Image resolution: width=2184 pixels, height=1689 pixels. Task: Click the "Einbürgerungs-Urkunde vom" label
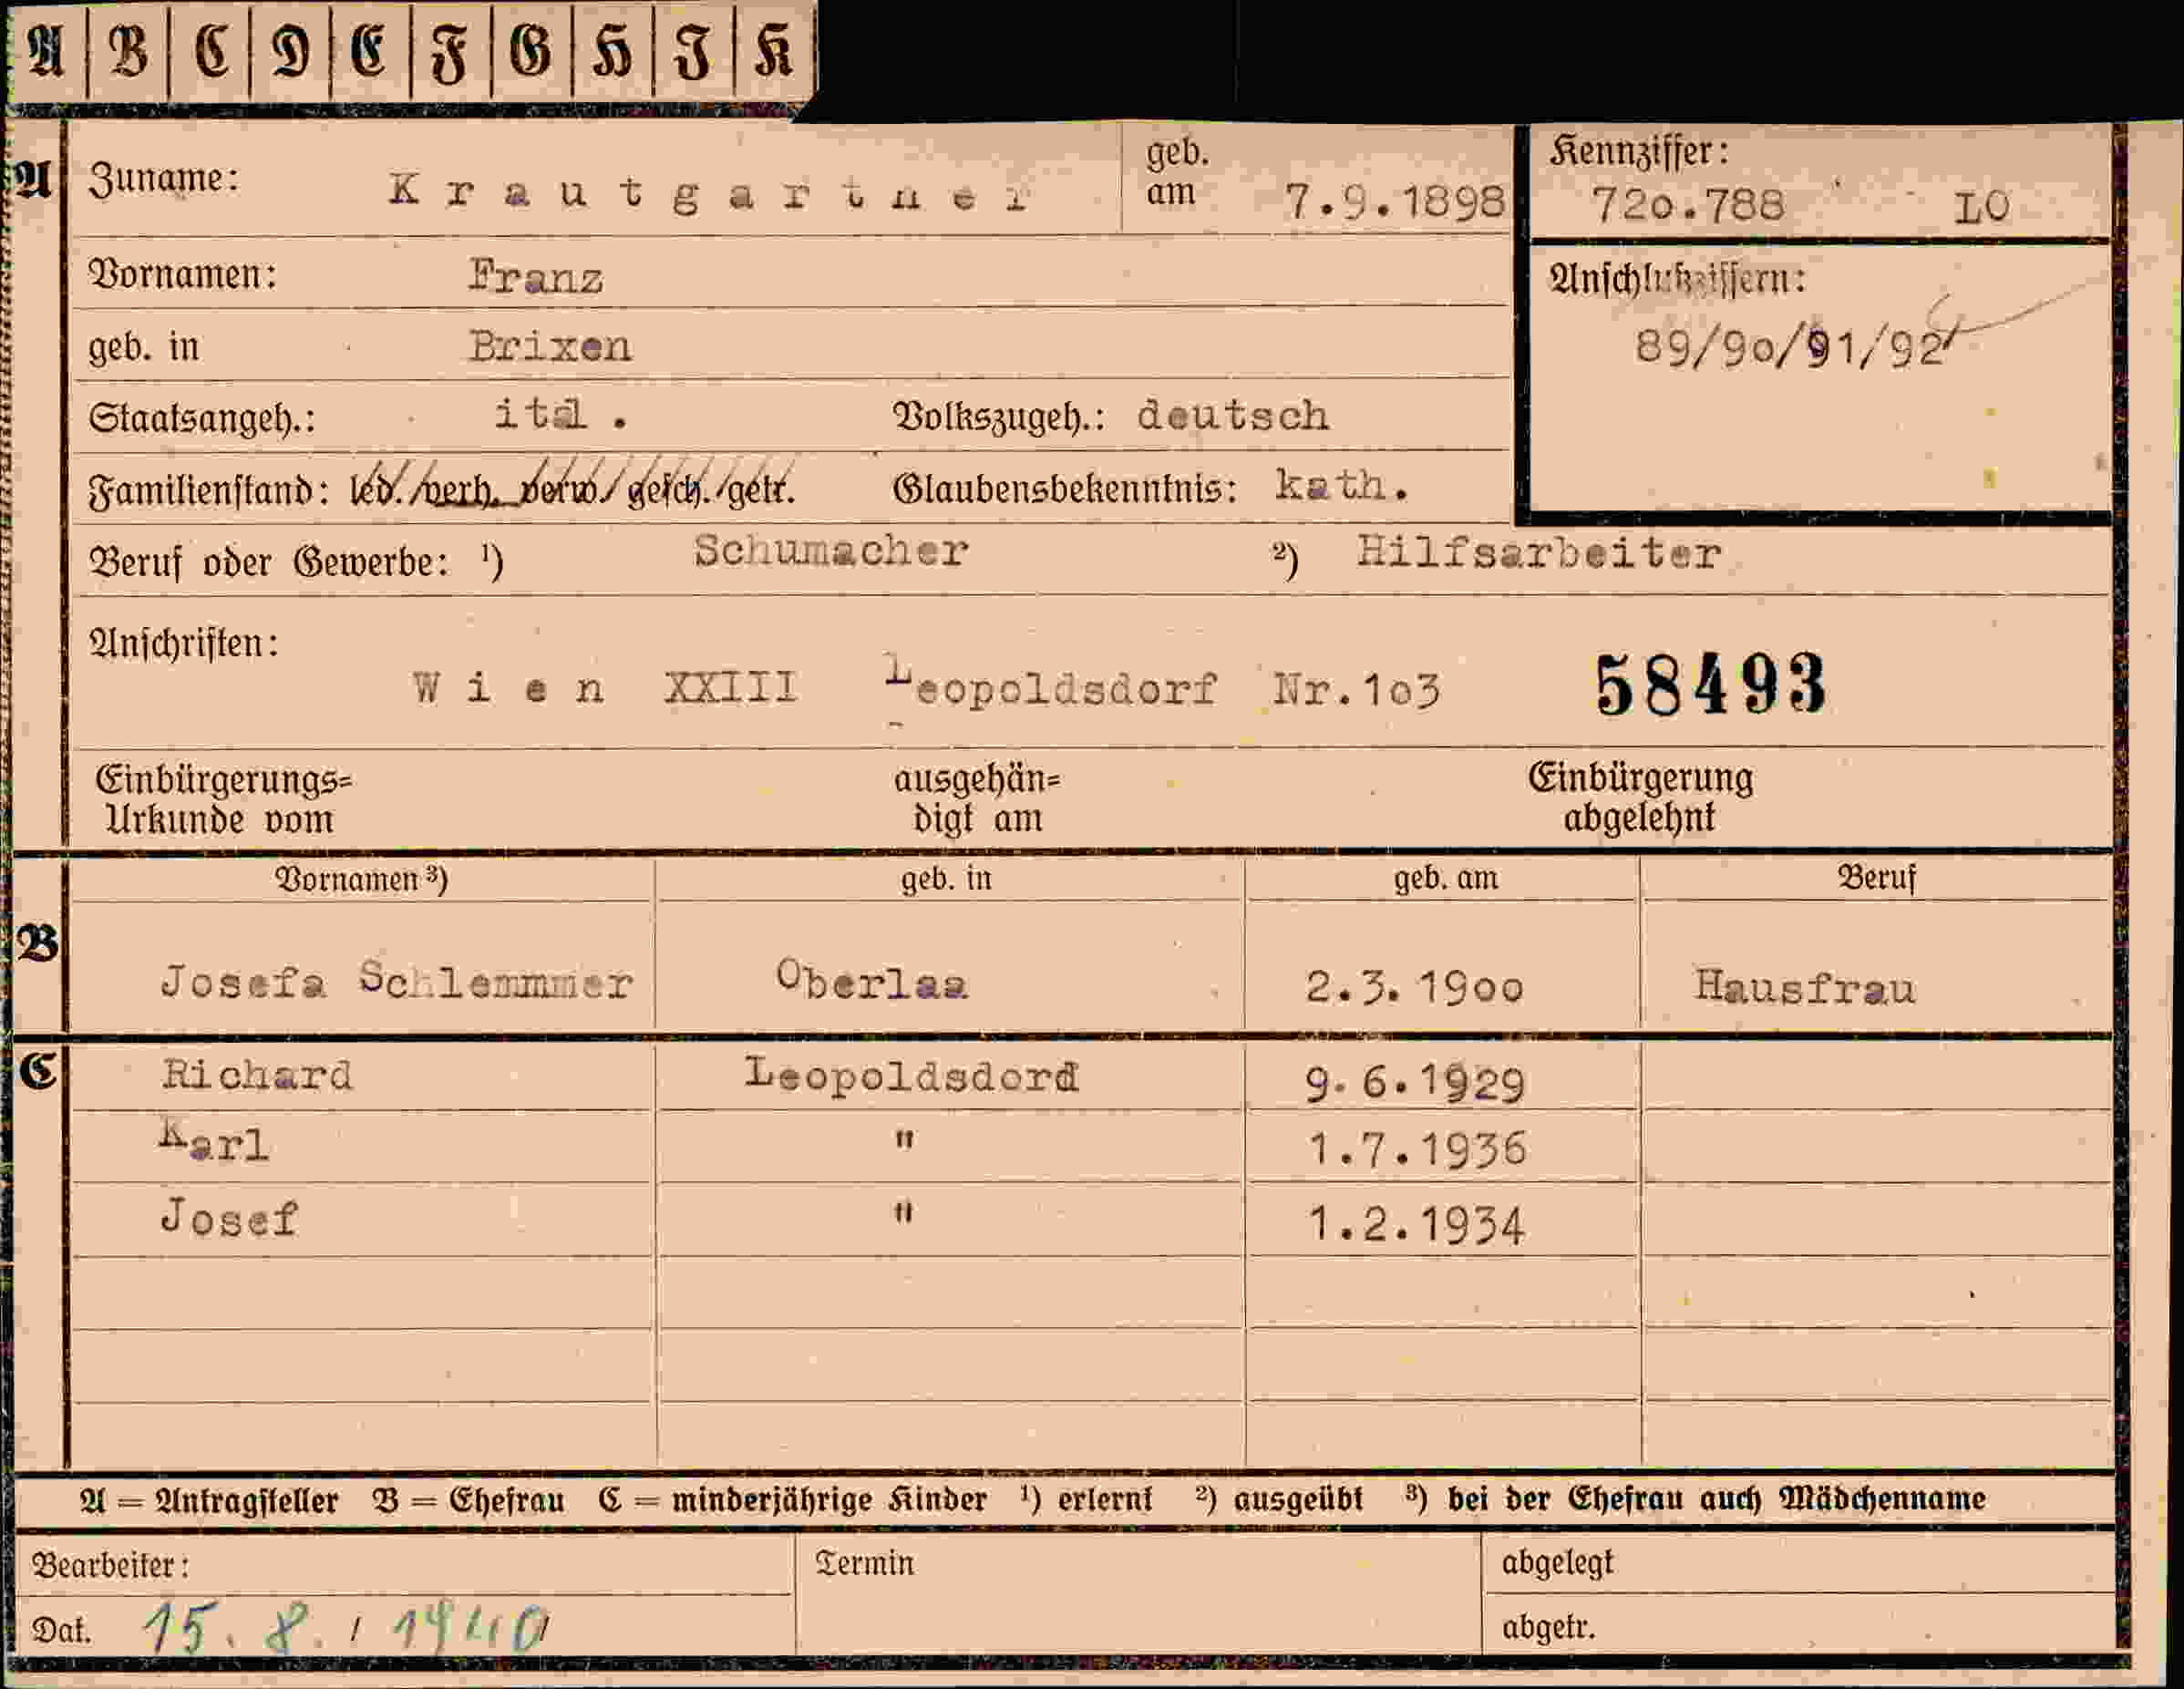(223, 799)
